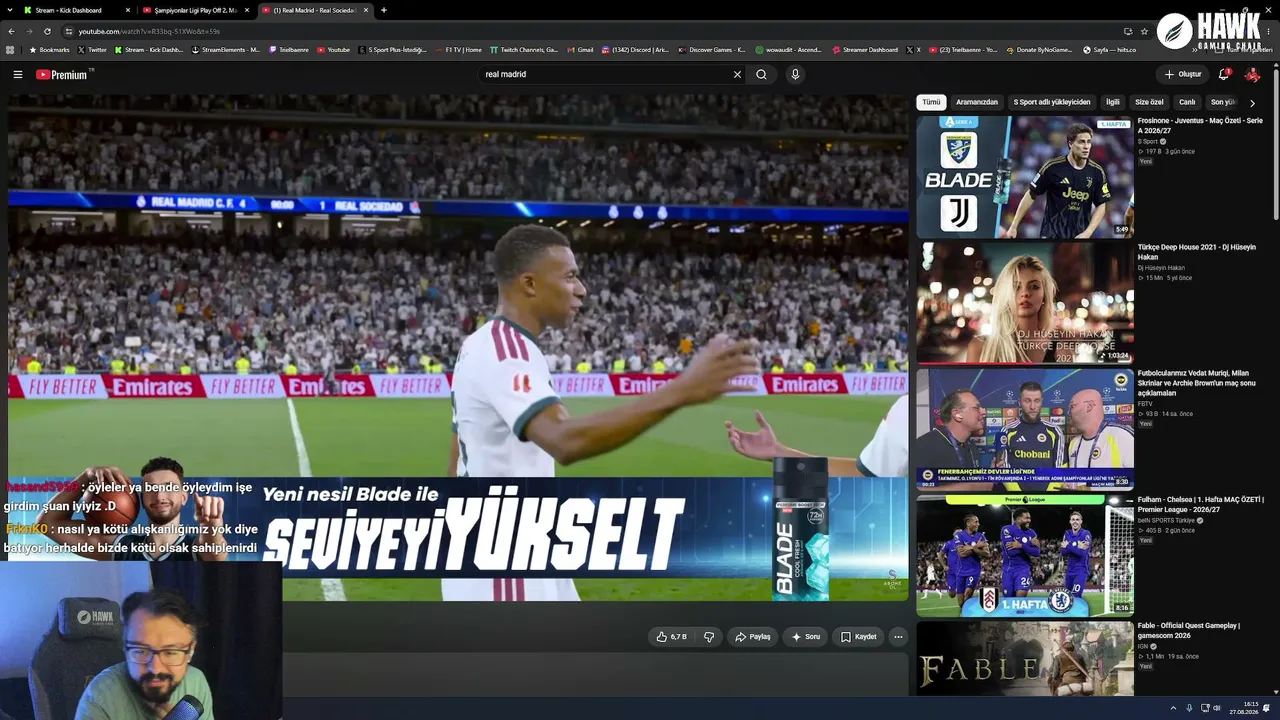Click the install/cast icon in address bar

pos(1128,31)
